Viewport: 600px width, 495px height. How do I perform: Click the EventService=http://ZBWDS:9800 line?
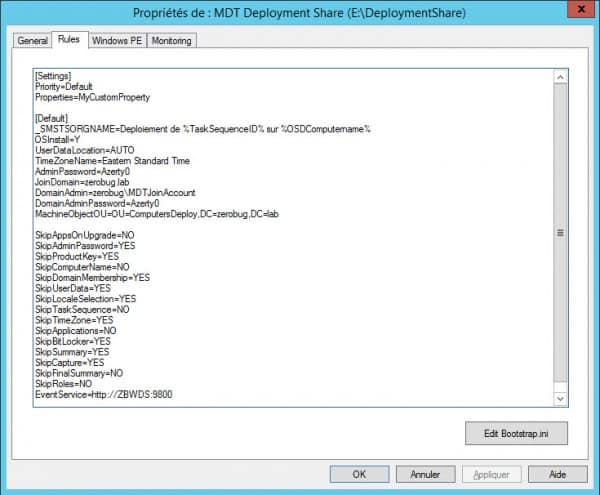tap(104, 394)
